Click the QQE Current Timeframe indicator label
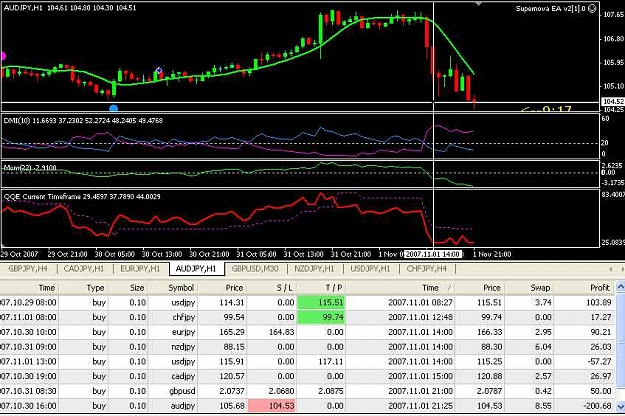 click(43, 196)
